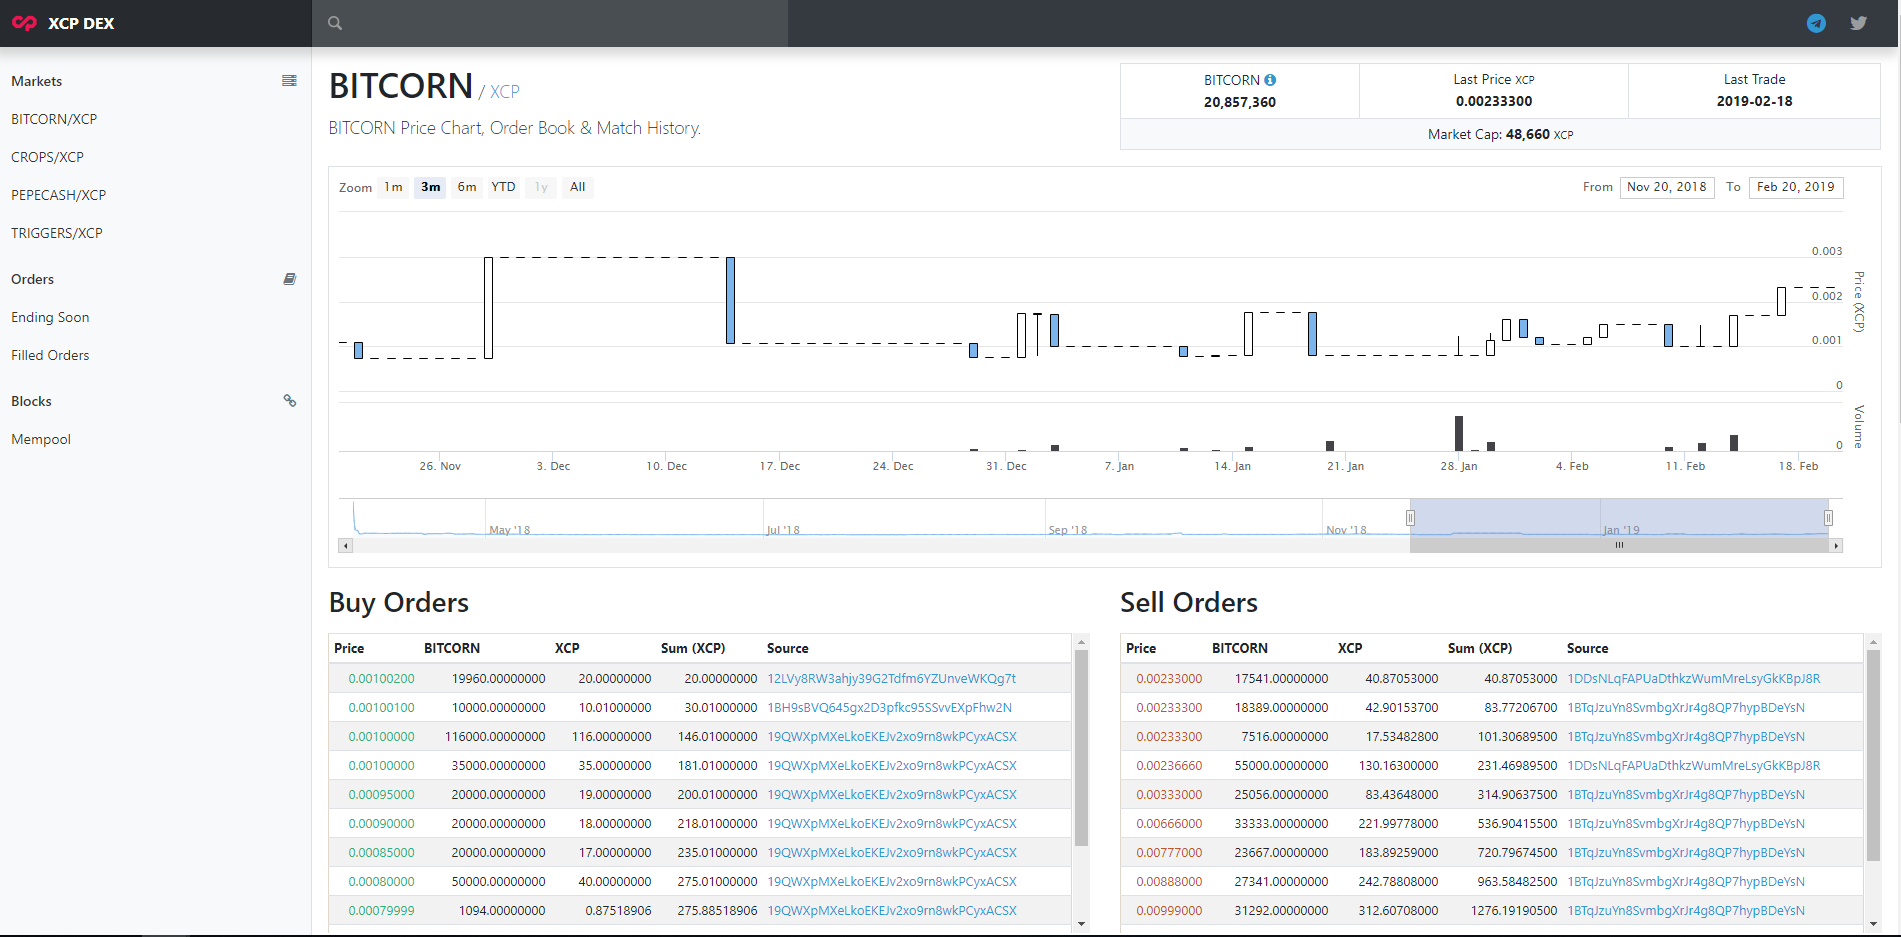The image size is (1901, 937).
Task: Click sell amount 55000.00000000
Action: [x=1281, y=765]
